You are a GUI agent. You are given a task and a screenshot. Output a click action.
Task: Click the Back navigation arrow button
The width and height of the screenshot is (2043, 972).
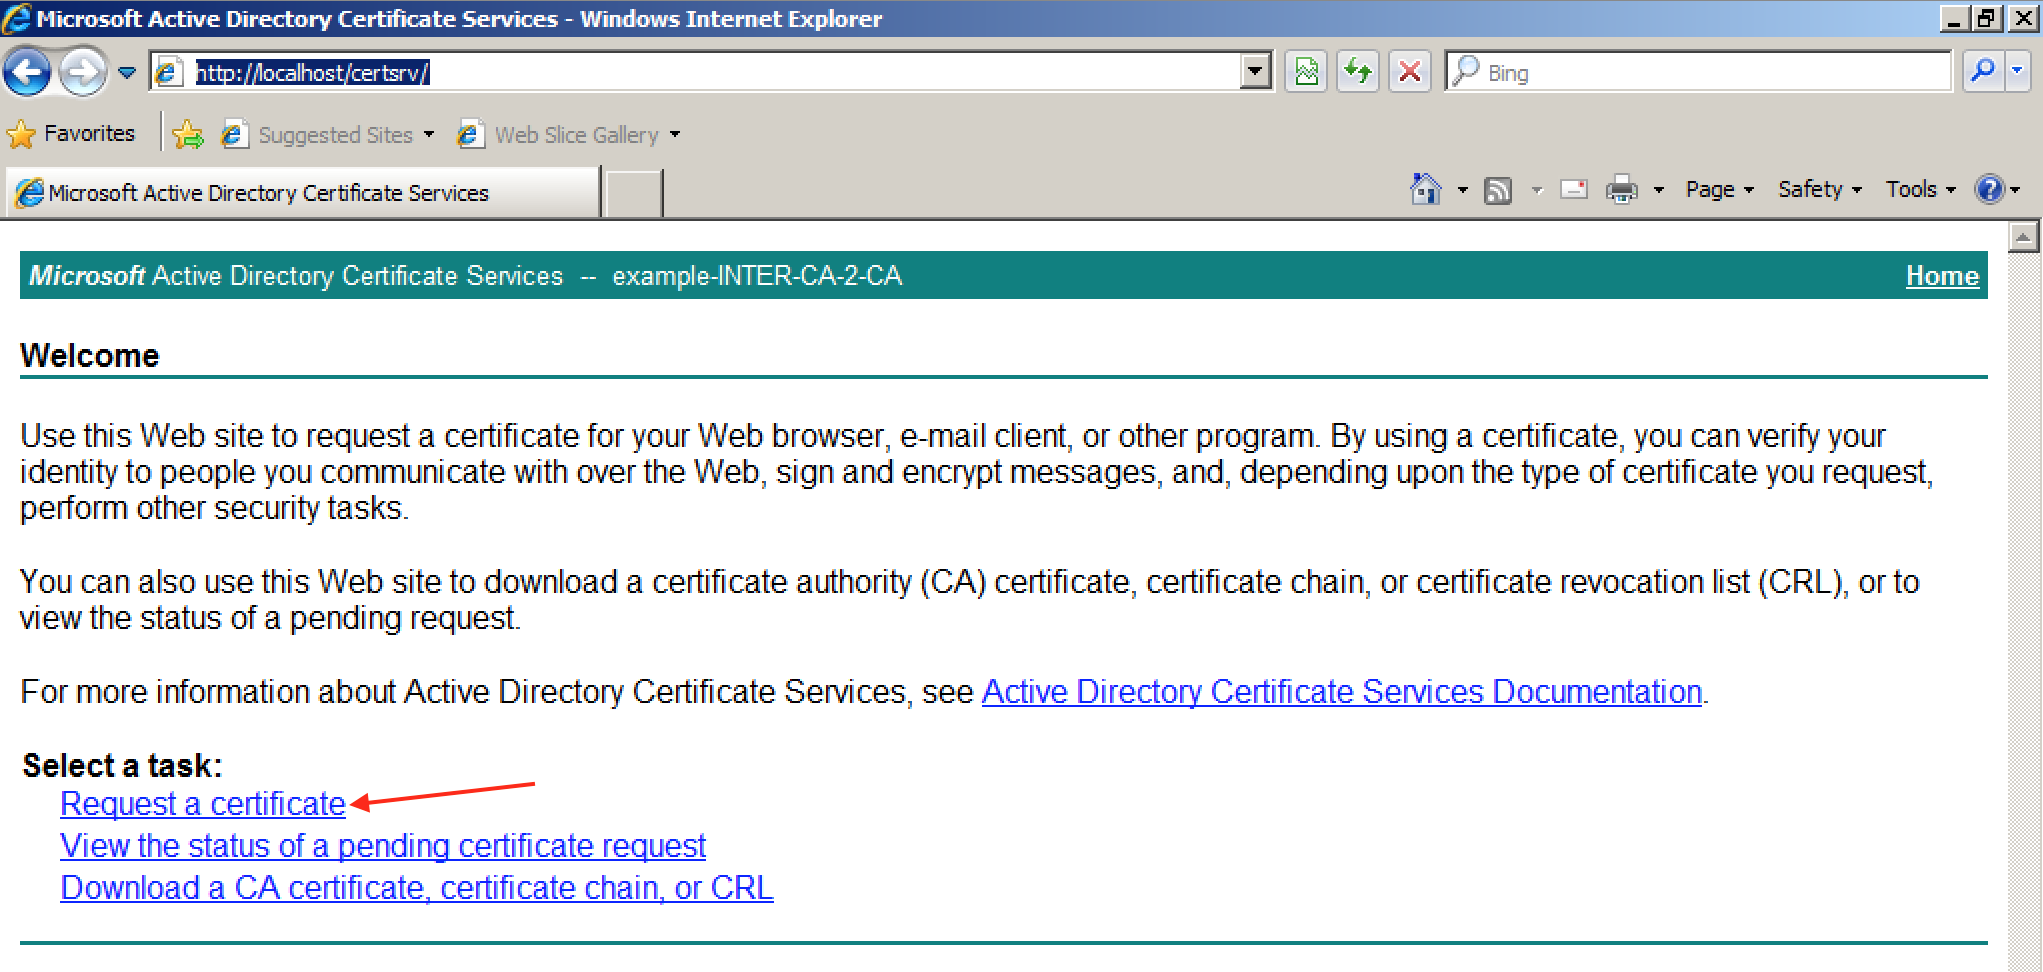tap(27, 72)
